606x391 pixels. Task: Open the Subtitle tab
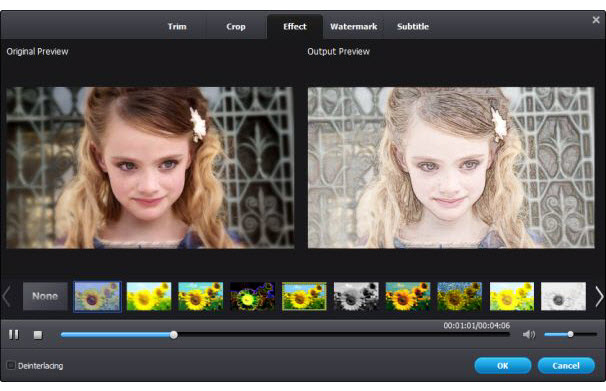(413, 27)
